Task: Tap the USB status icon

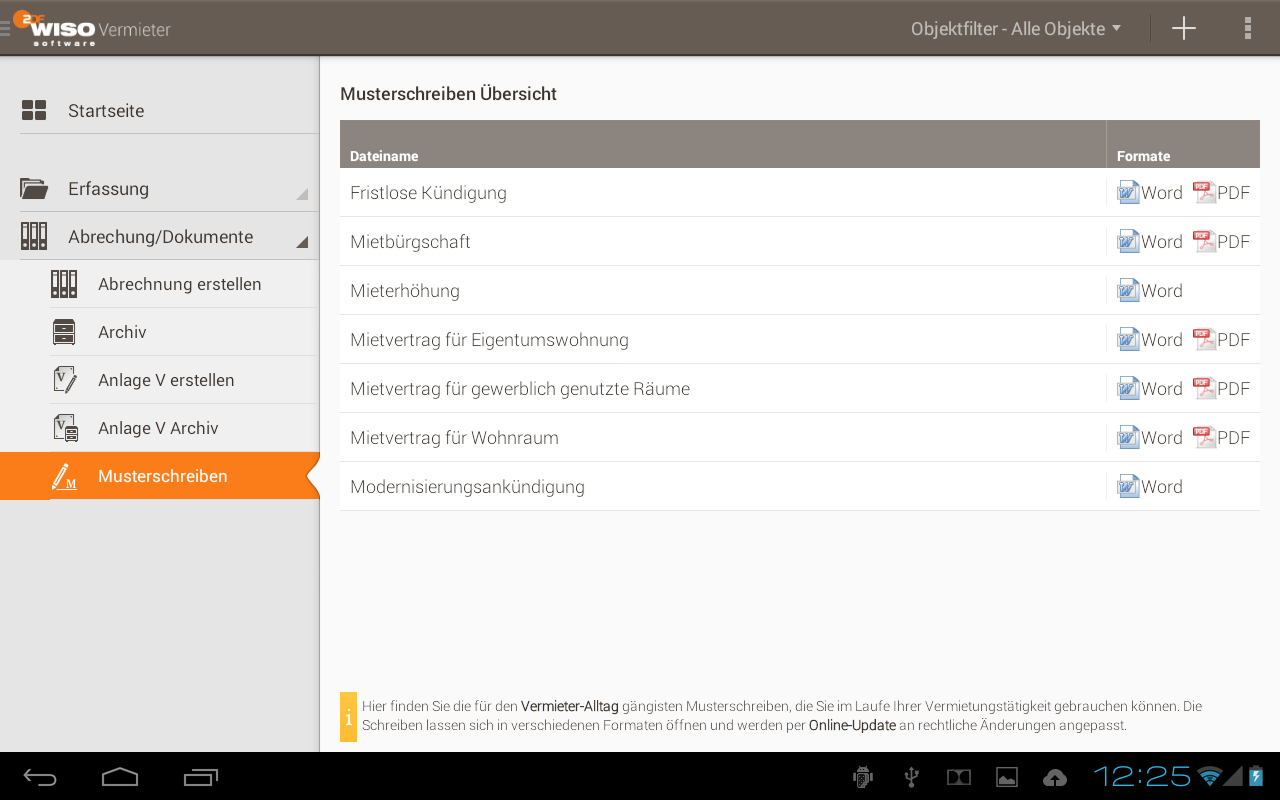Action: coord(911,777)
